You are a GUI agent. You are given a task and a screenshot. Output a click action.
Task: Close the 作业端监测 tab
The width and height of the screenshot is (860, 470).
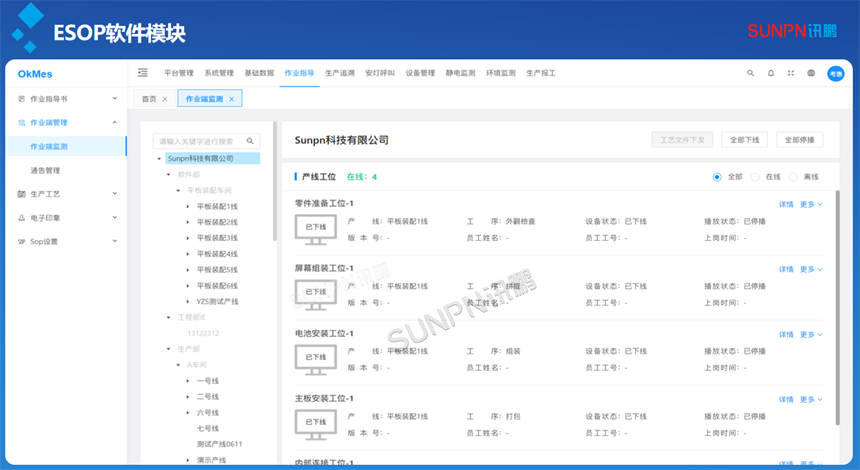231,99
